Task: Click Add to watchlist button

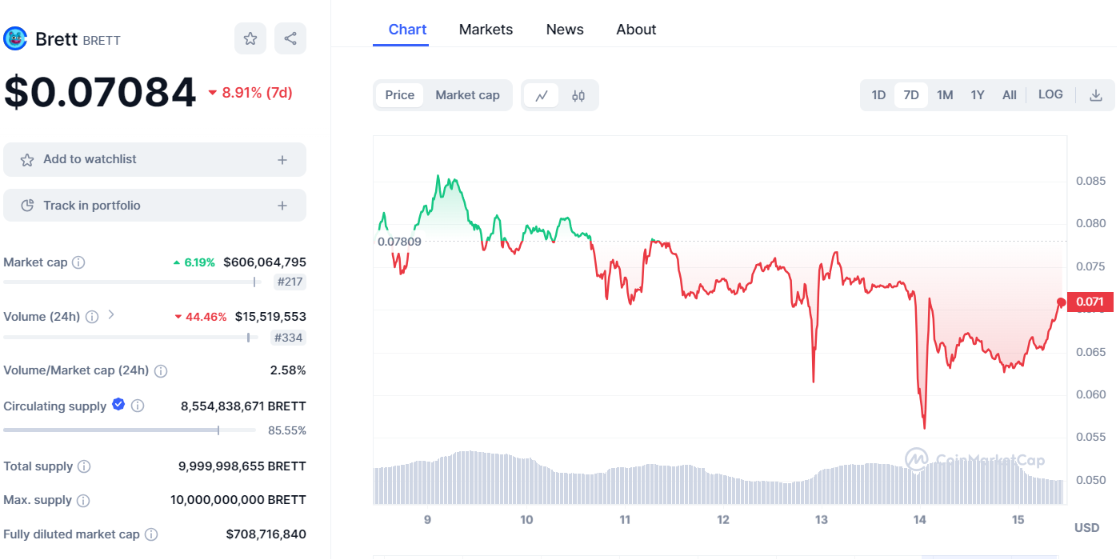Action: pyautogui.click(x=155, y=160)
